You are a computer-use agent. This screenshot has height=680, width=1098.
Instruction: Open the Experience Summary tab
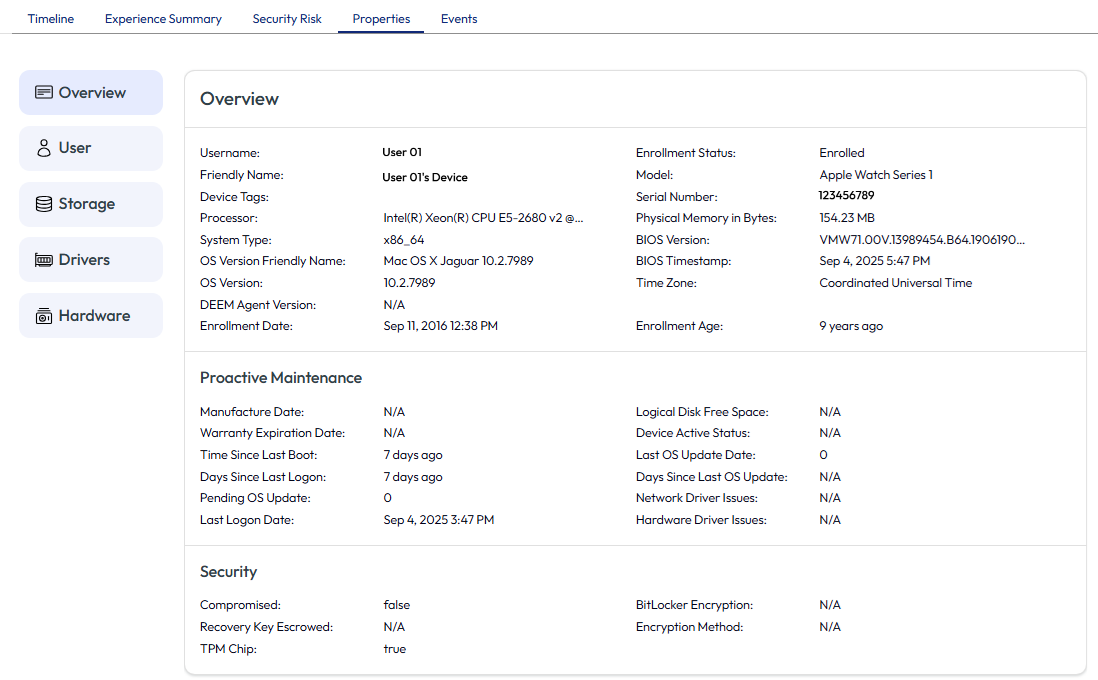coord(163,19)
